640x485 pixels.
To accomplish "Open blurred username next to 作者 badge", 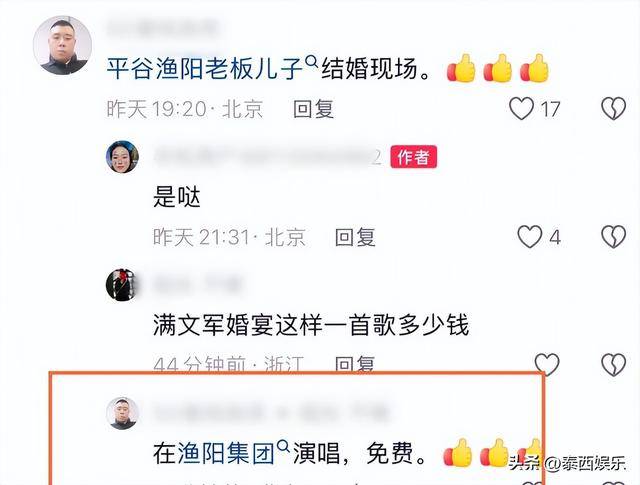I will pyautogui.click(x=267, y=157).
